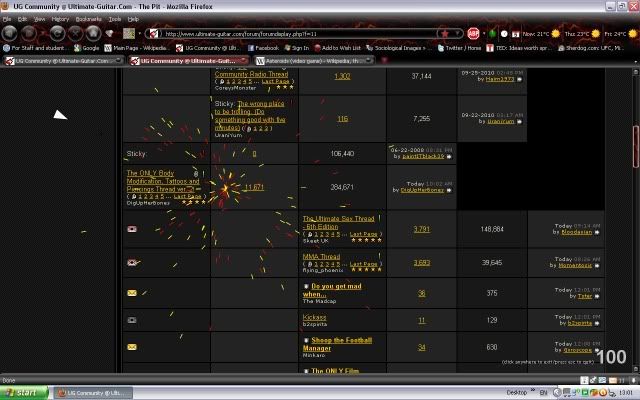Go back with the browser Back button
Screen dimensions: 640x400
point(9,33)
